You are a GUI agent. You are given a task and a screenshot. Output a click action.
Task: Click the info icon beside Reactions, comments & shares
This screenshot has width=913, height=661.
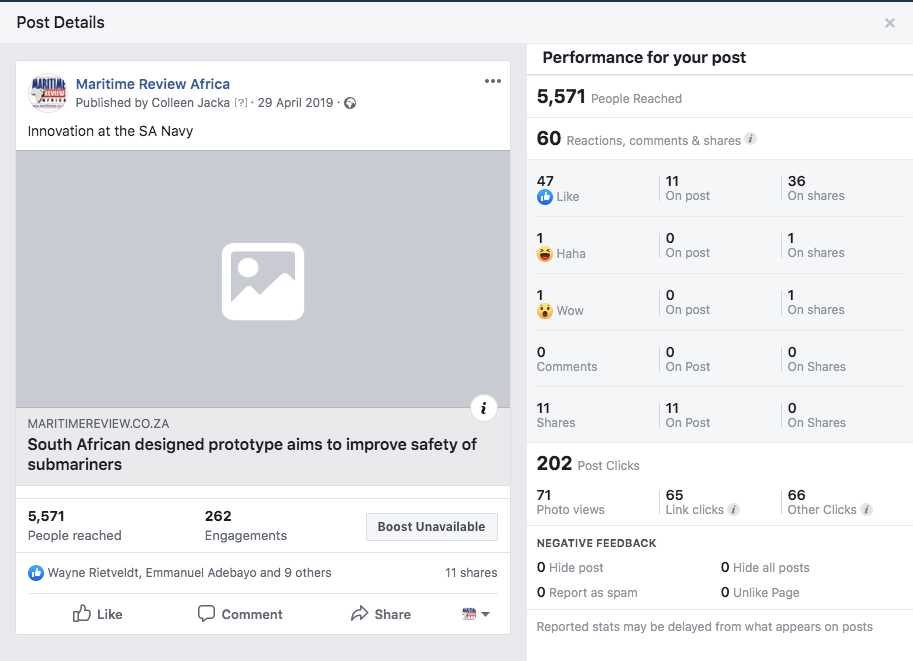pyautogui.click(x=751, y=139)
